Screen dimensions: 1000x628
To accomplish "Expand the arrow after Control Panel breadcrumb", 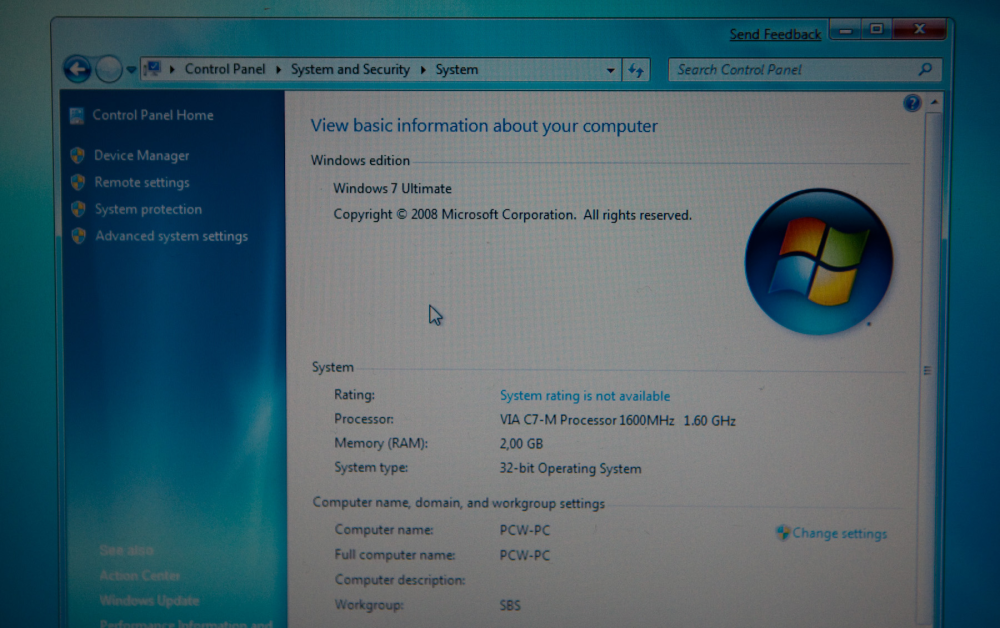I will (279, 69).
